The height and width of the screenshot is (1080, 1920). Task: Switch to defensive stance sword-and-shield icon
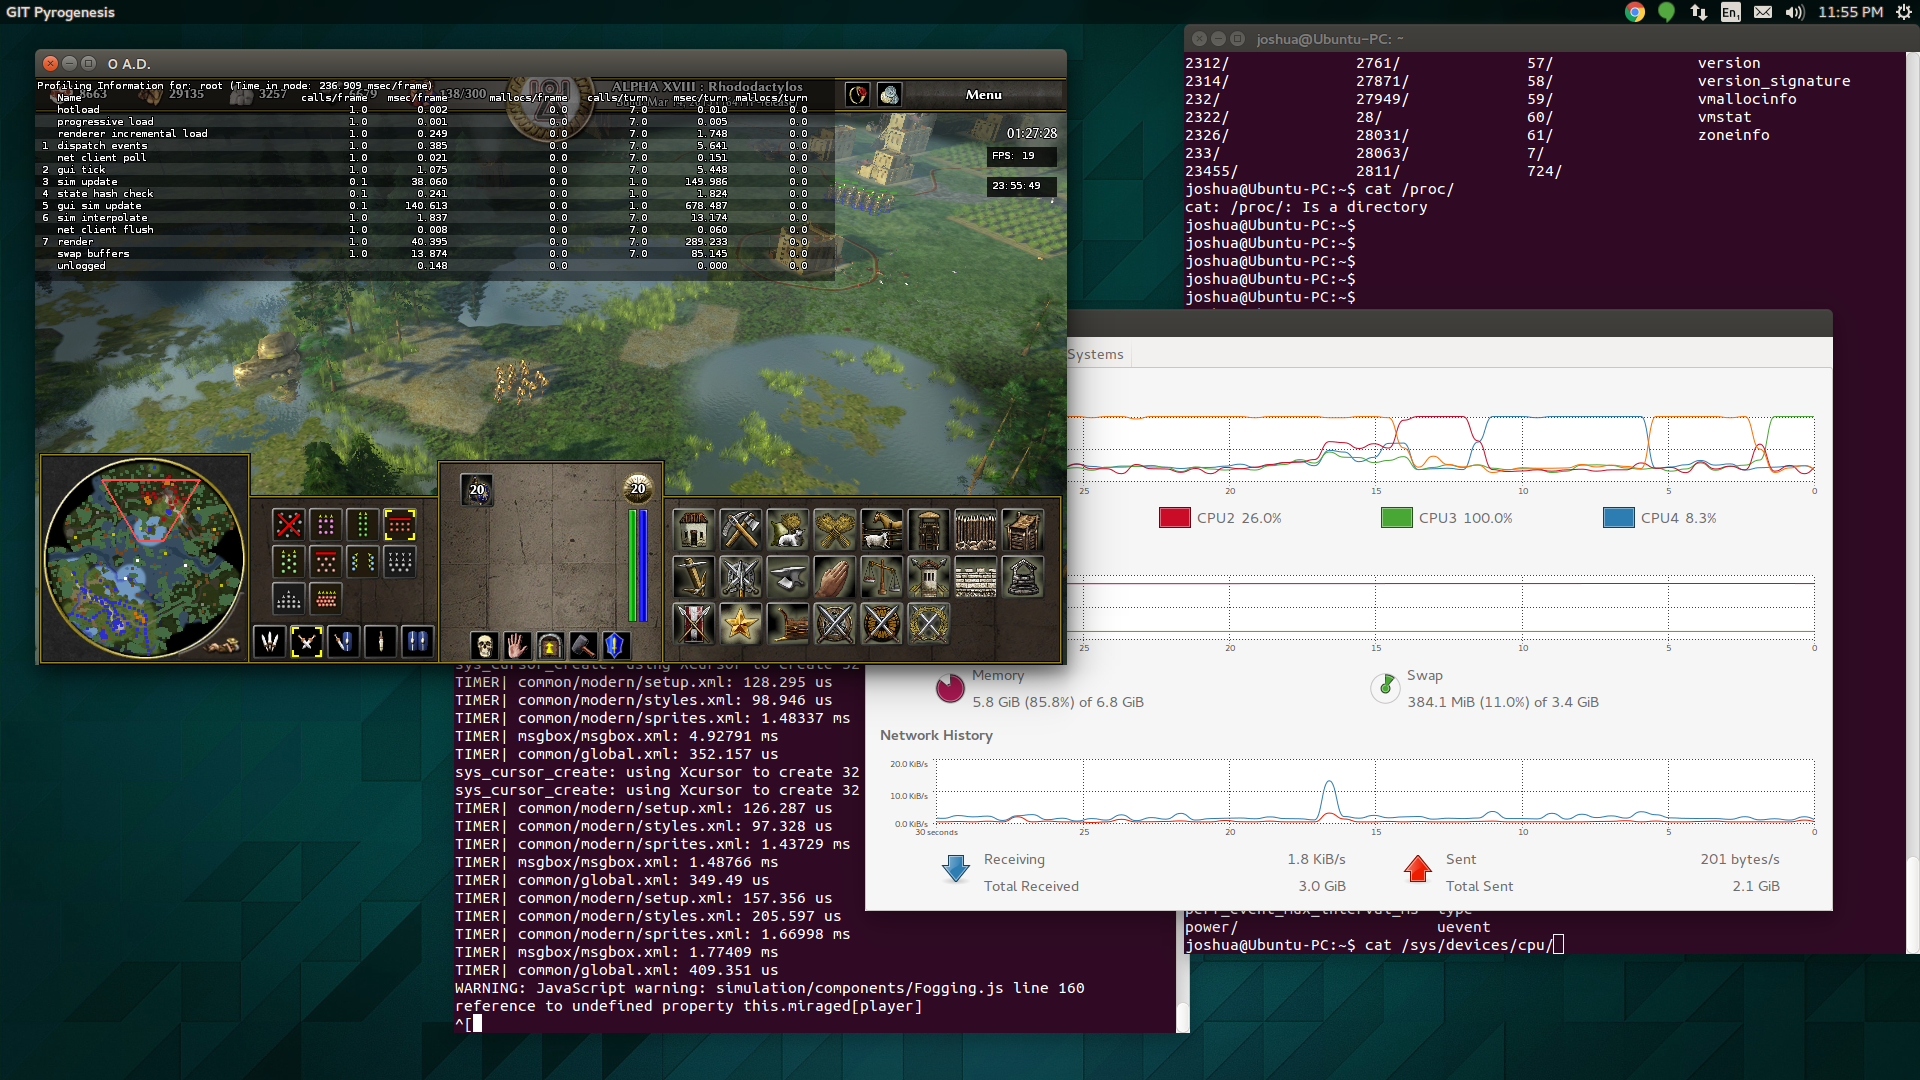point(344,641)
